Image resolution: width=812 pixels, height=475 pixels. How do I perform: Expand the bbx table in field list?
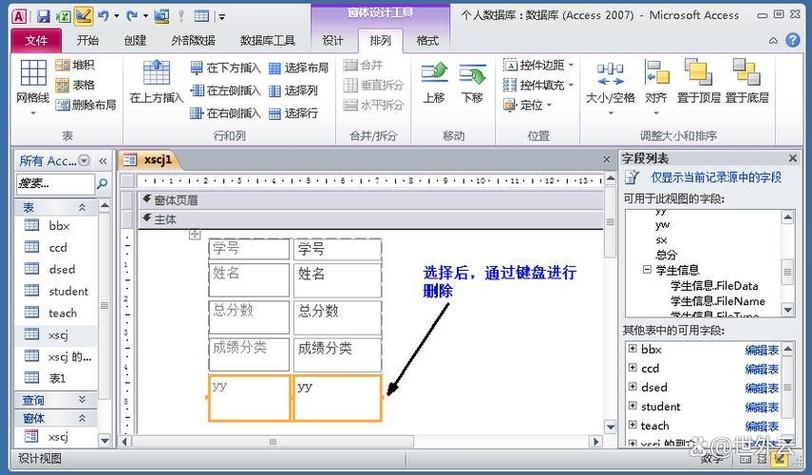[x=632, y=349]
